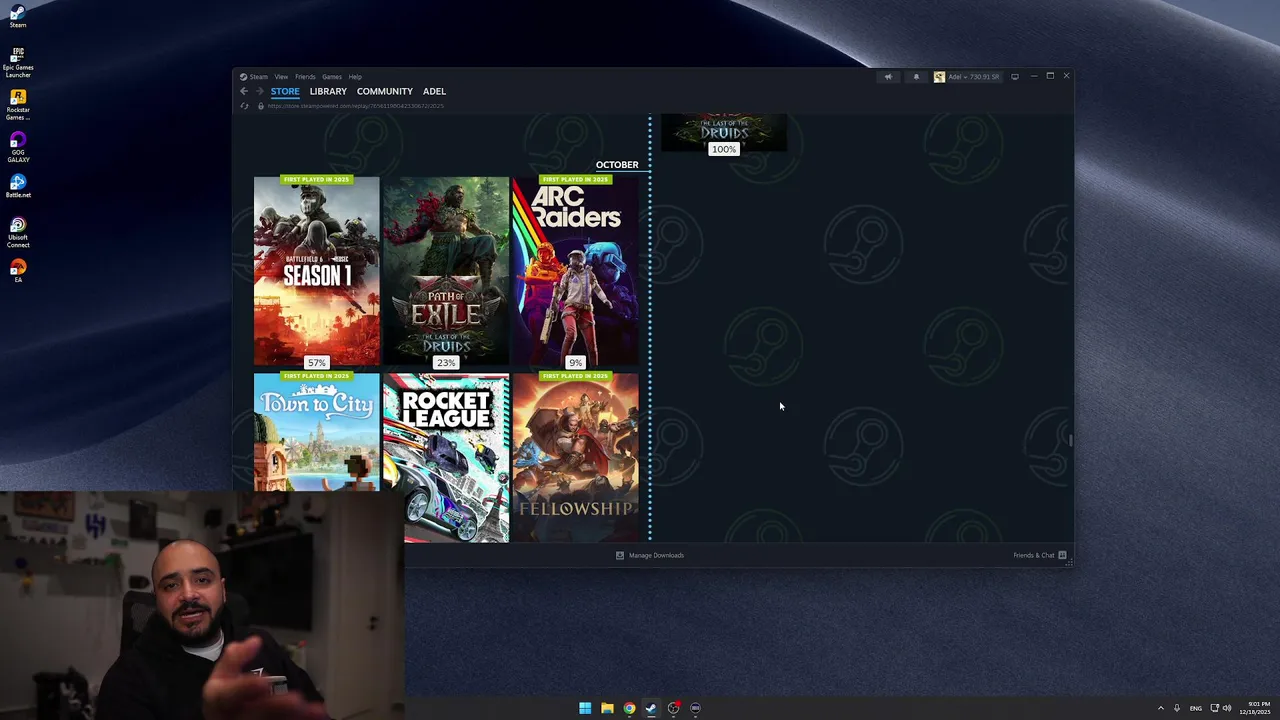Open the ARC Raiders cover
This screenshot has height=720, width=1280.
tap(575, 271)
